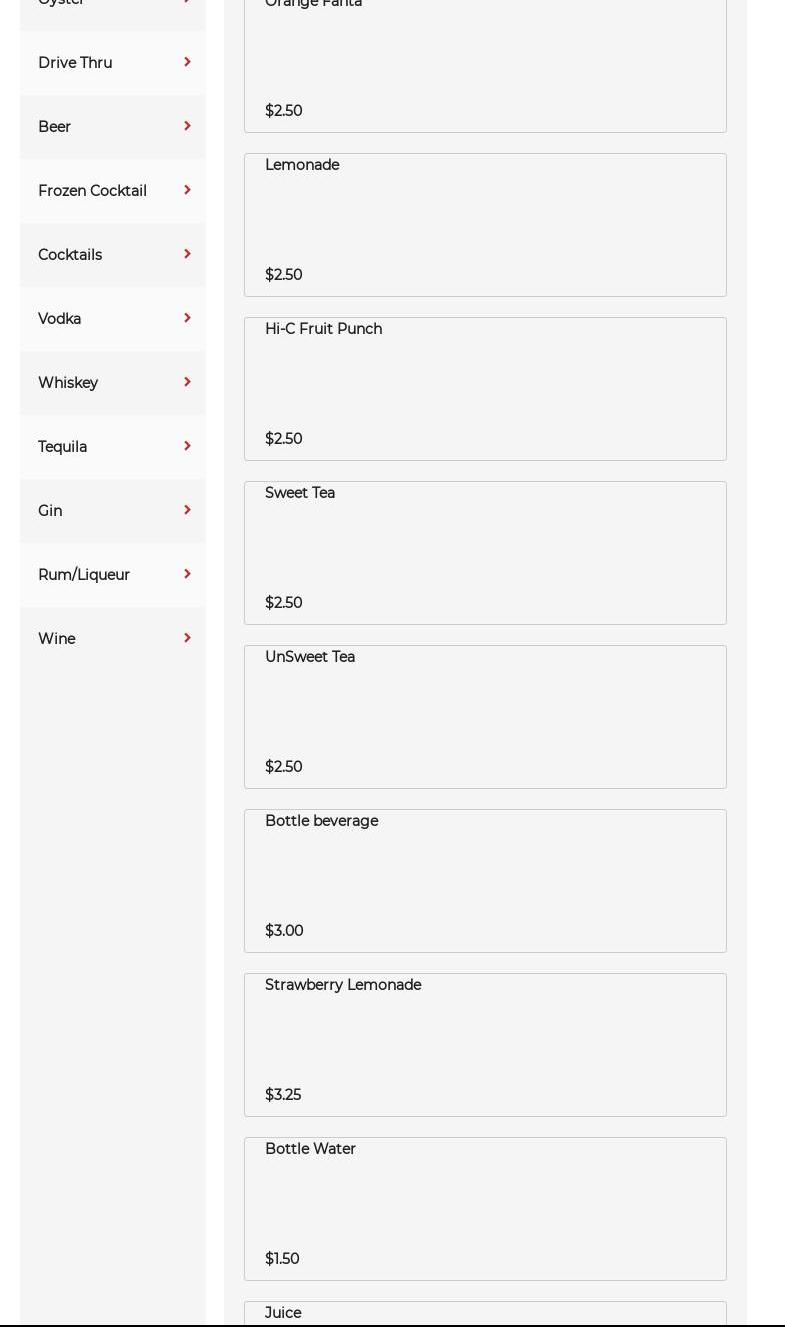The height and width of the screenshot is (1327, 785).
Task: Open the Bottle beverage item
Action: (485, 881)
